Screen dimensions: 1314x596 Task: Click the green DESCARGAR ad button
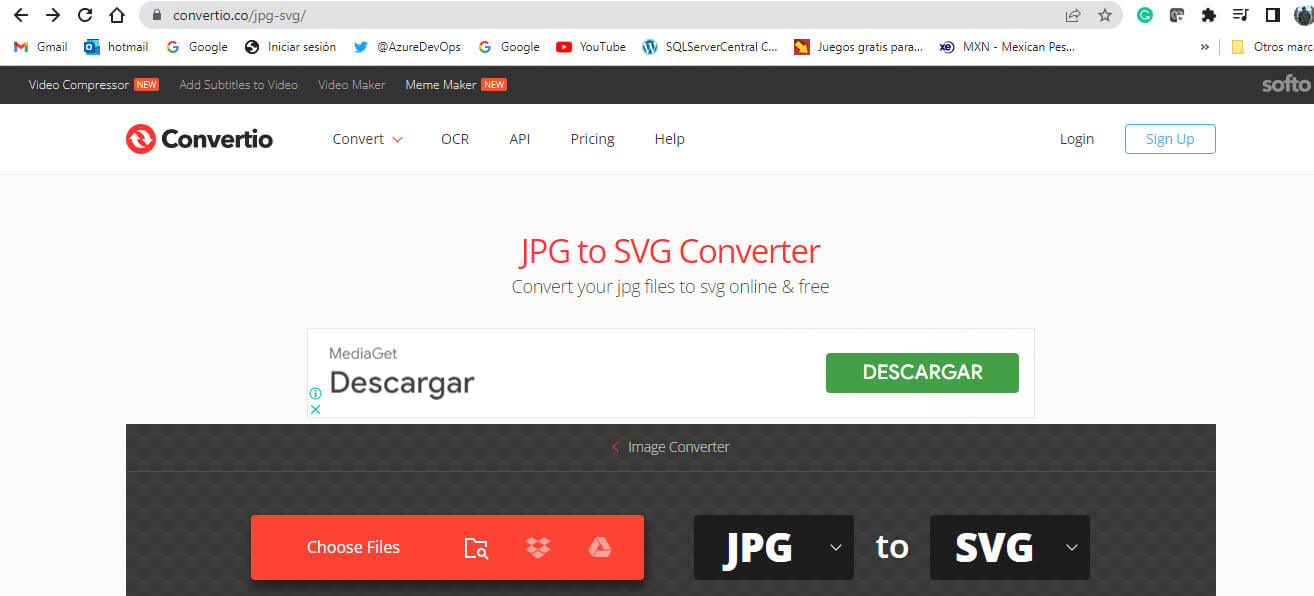(x=922, y=372)
